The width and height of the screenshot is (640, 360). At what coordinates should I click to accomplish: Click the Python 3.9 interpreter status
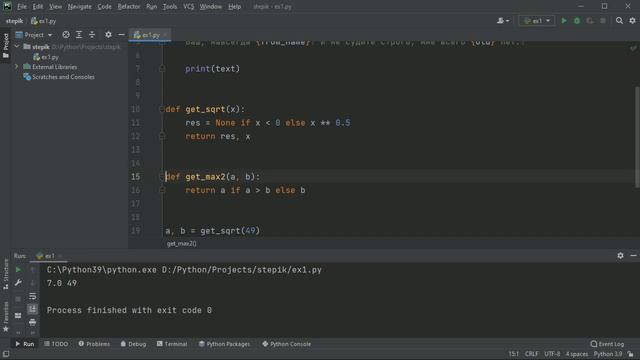(x=608, y=354)
